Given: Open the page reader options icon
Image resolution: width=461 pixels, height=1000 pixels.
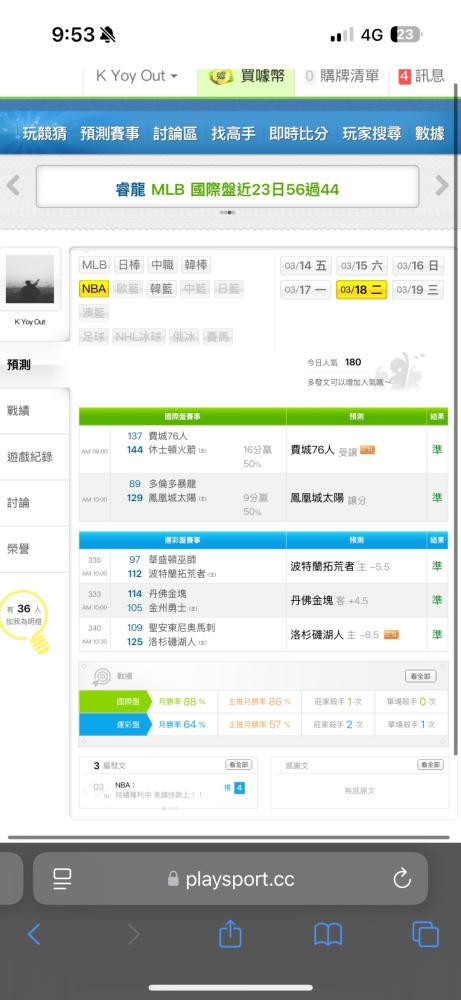Looking at the screenshot, I should 62,879.
